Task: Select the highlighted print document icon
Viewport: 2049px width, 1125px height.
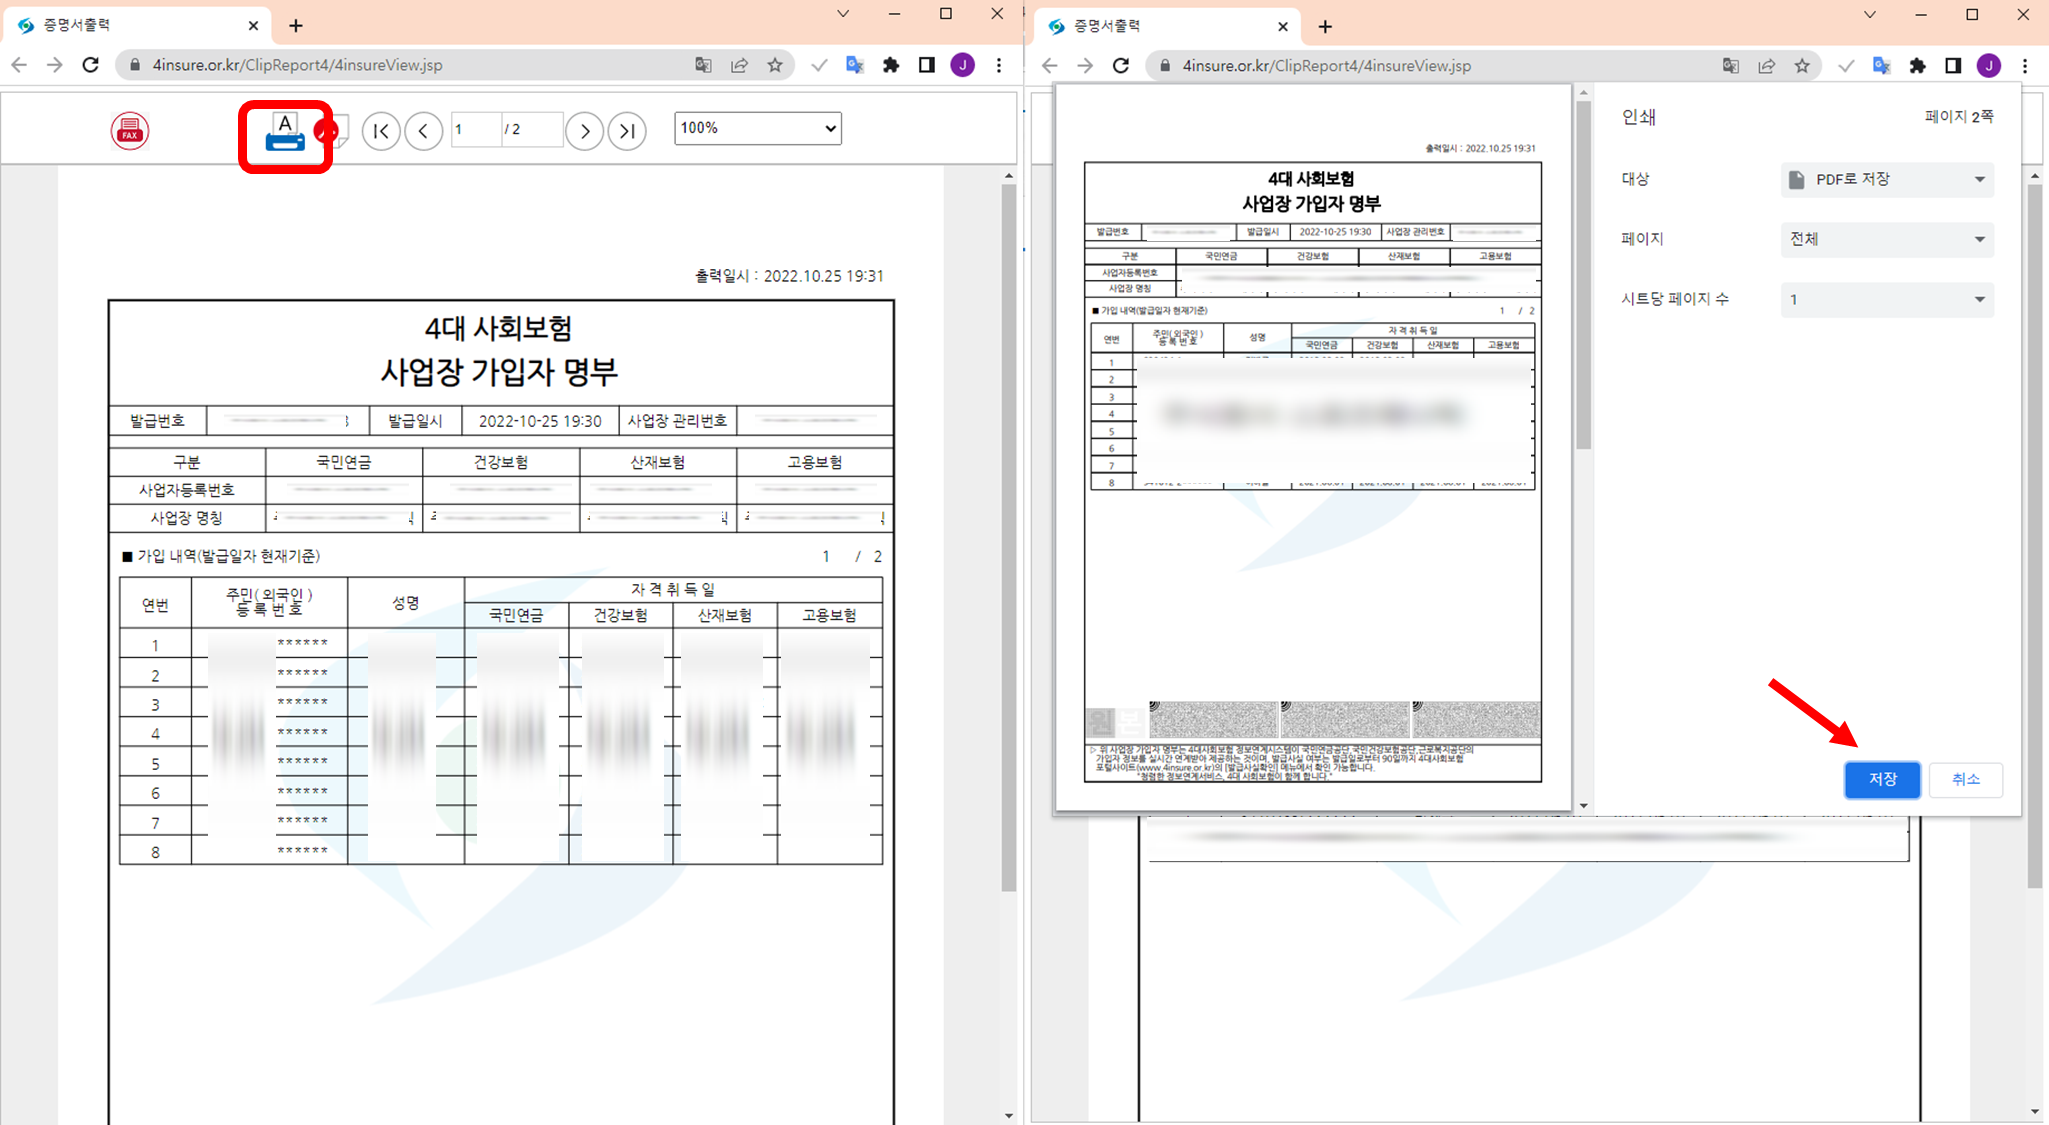Action: [284, 132]
